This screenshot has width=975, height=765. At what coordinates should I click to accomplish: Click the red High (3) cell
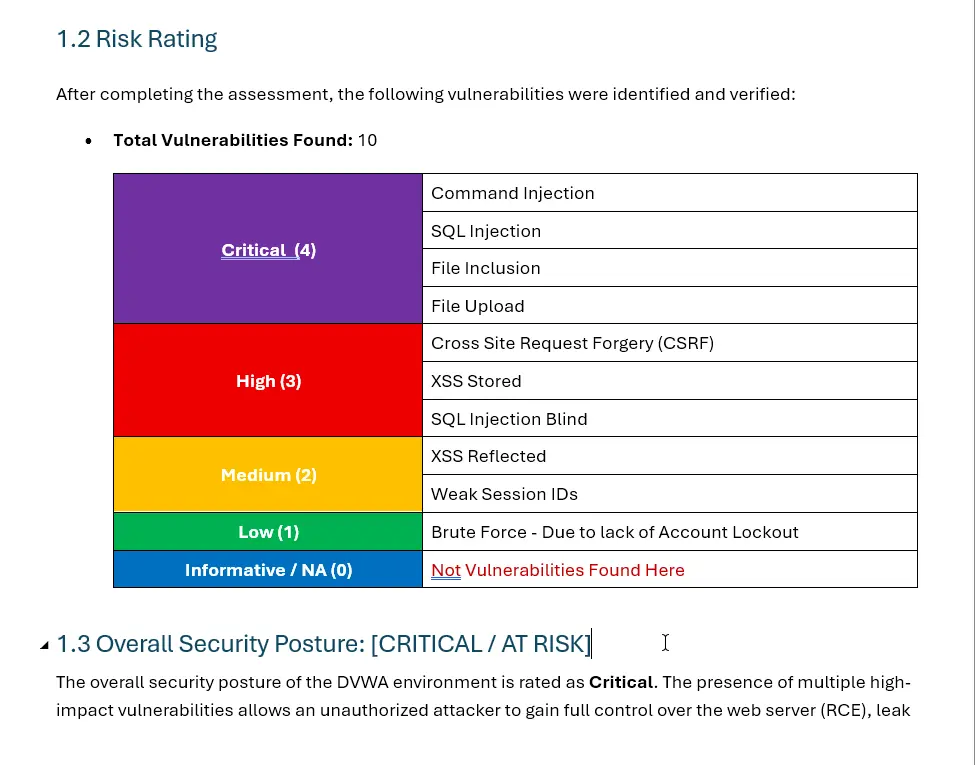coord(268,381)
